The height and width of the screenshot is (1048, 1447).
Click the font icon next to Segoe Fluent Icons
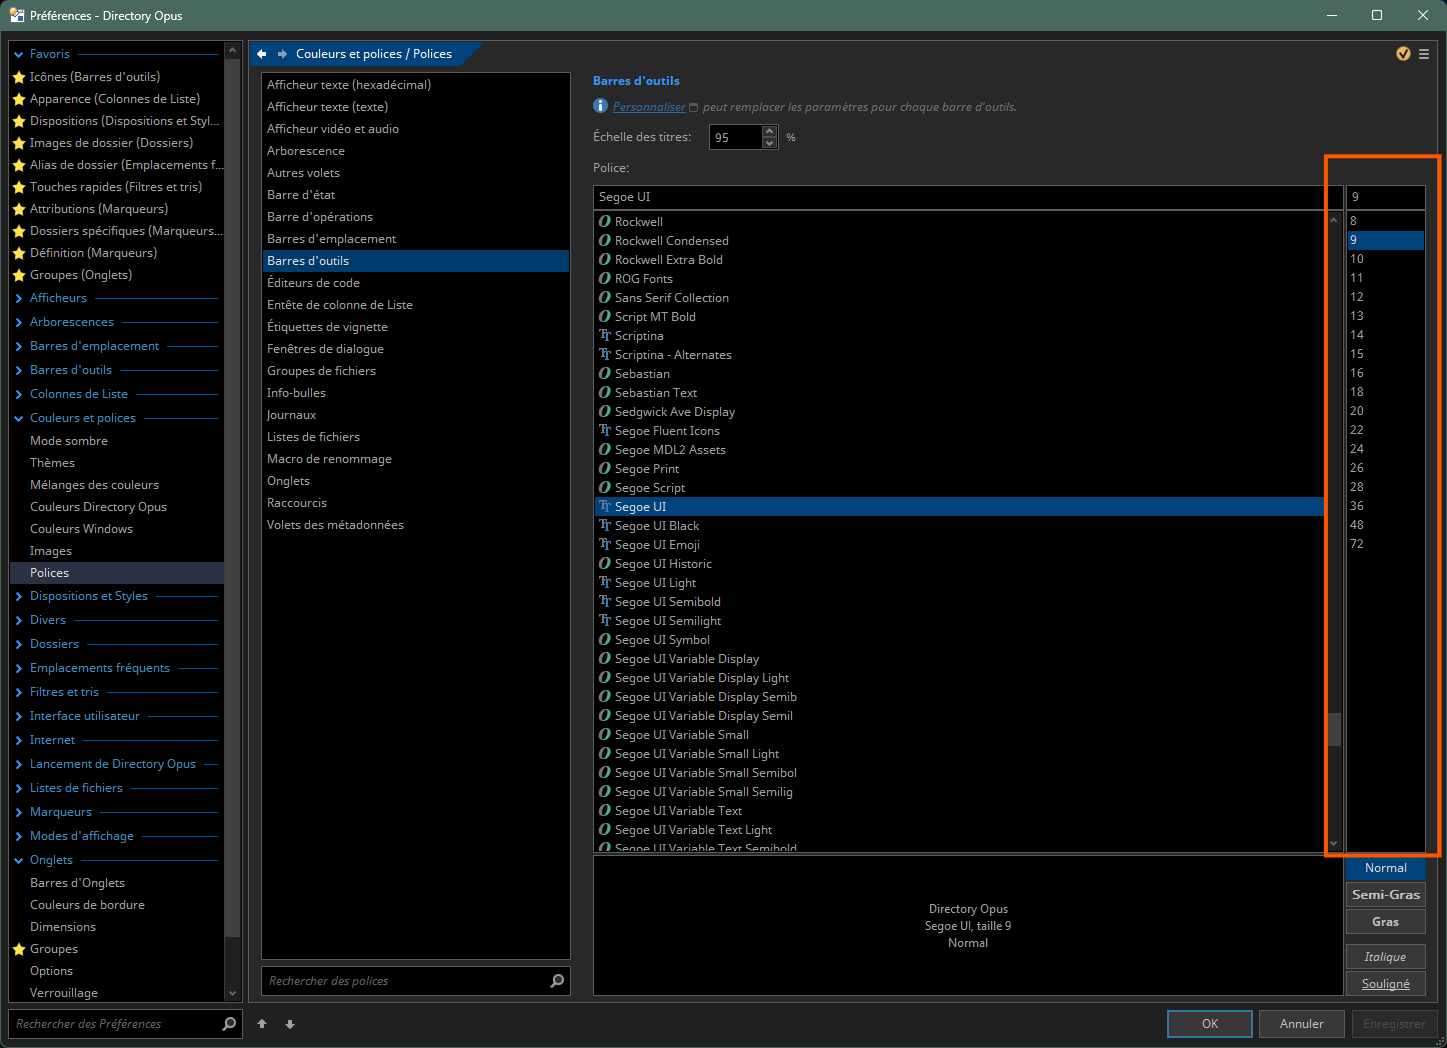pyautogui.click(x=605, y=431)
